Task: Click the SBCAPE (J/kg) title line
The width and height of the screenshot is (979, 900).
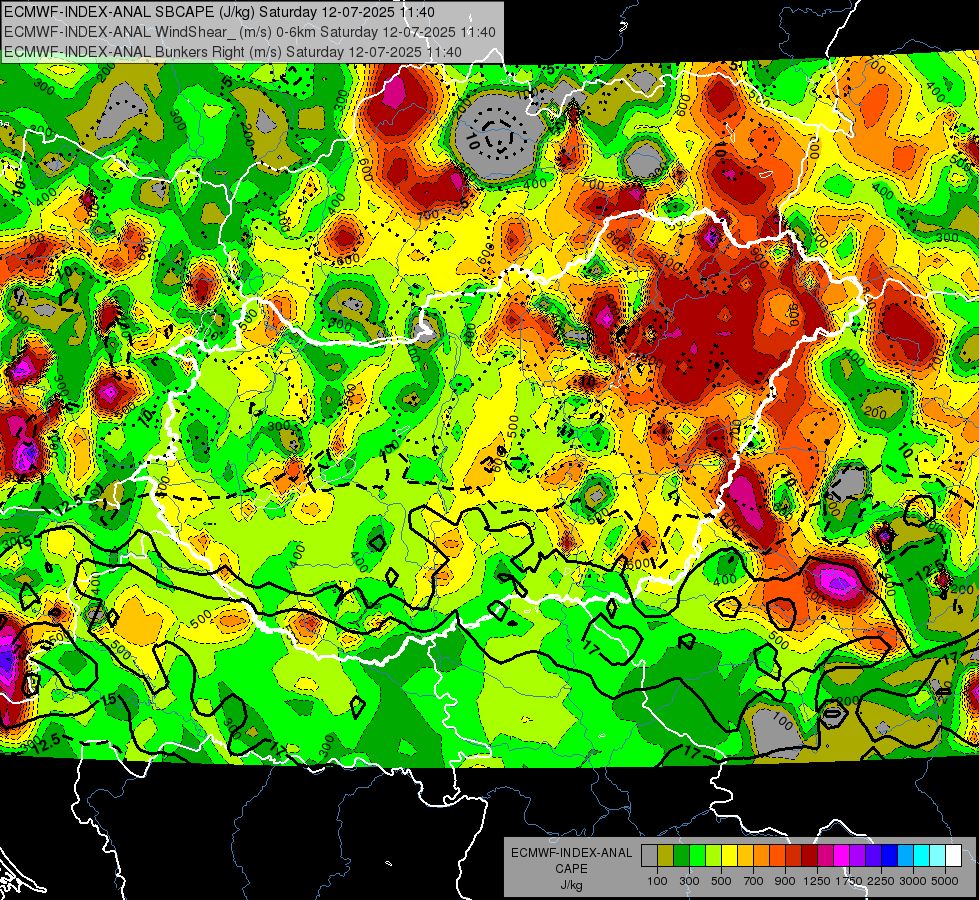Action: (x=219, y=12)
